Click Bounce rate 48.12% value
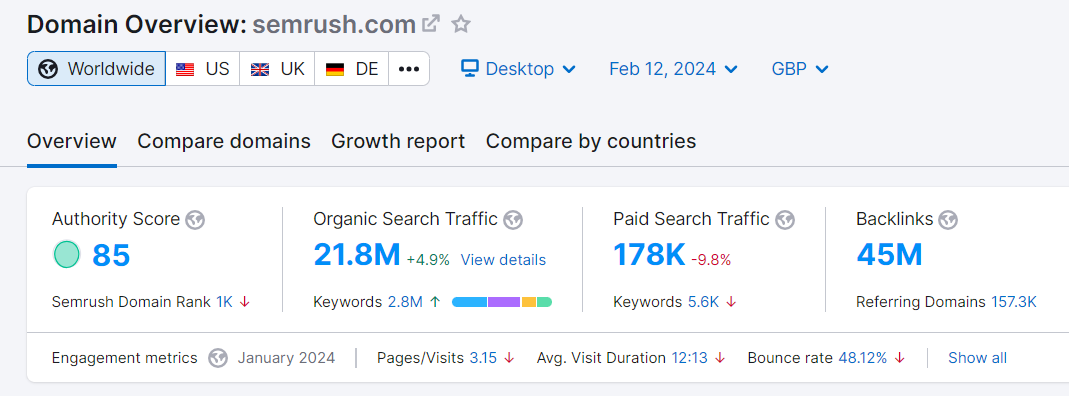Screen dimensions: 1069x396 [x=862, y=358]
